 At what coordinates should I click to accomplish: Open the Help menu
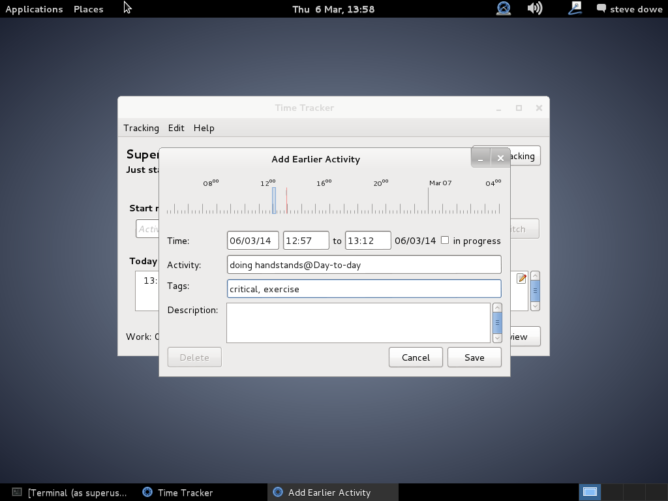(x=204, y=128)
